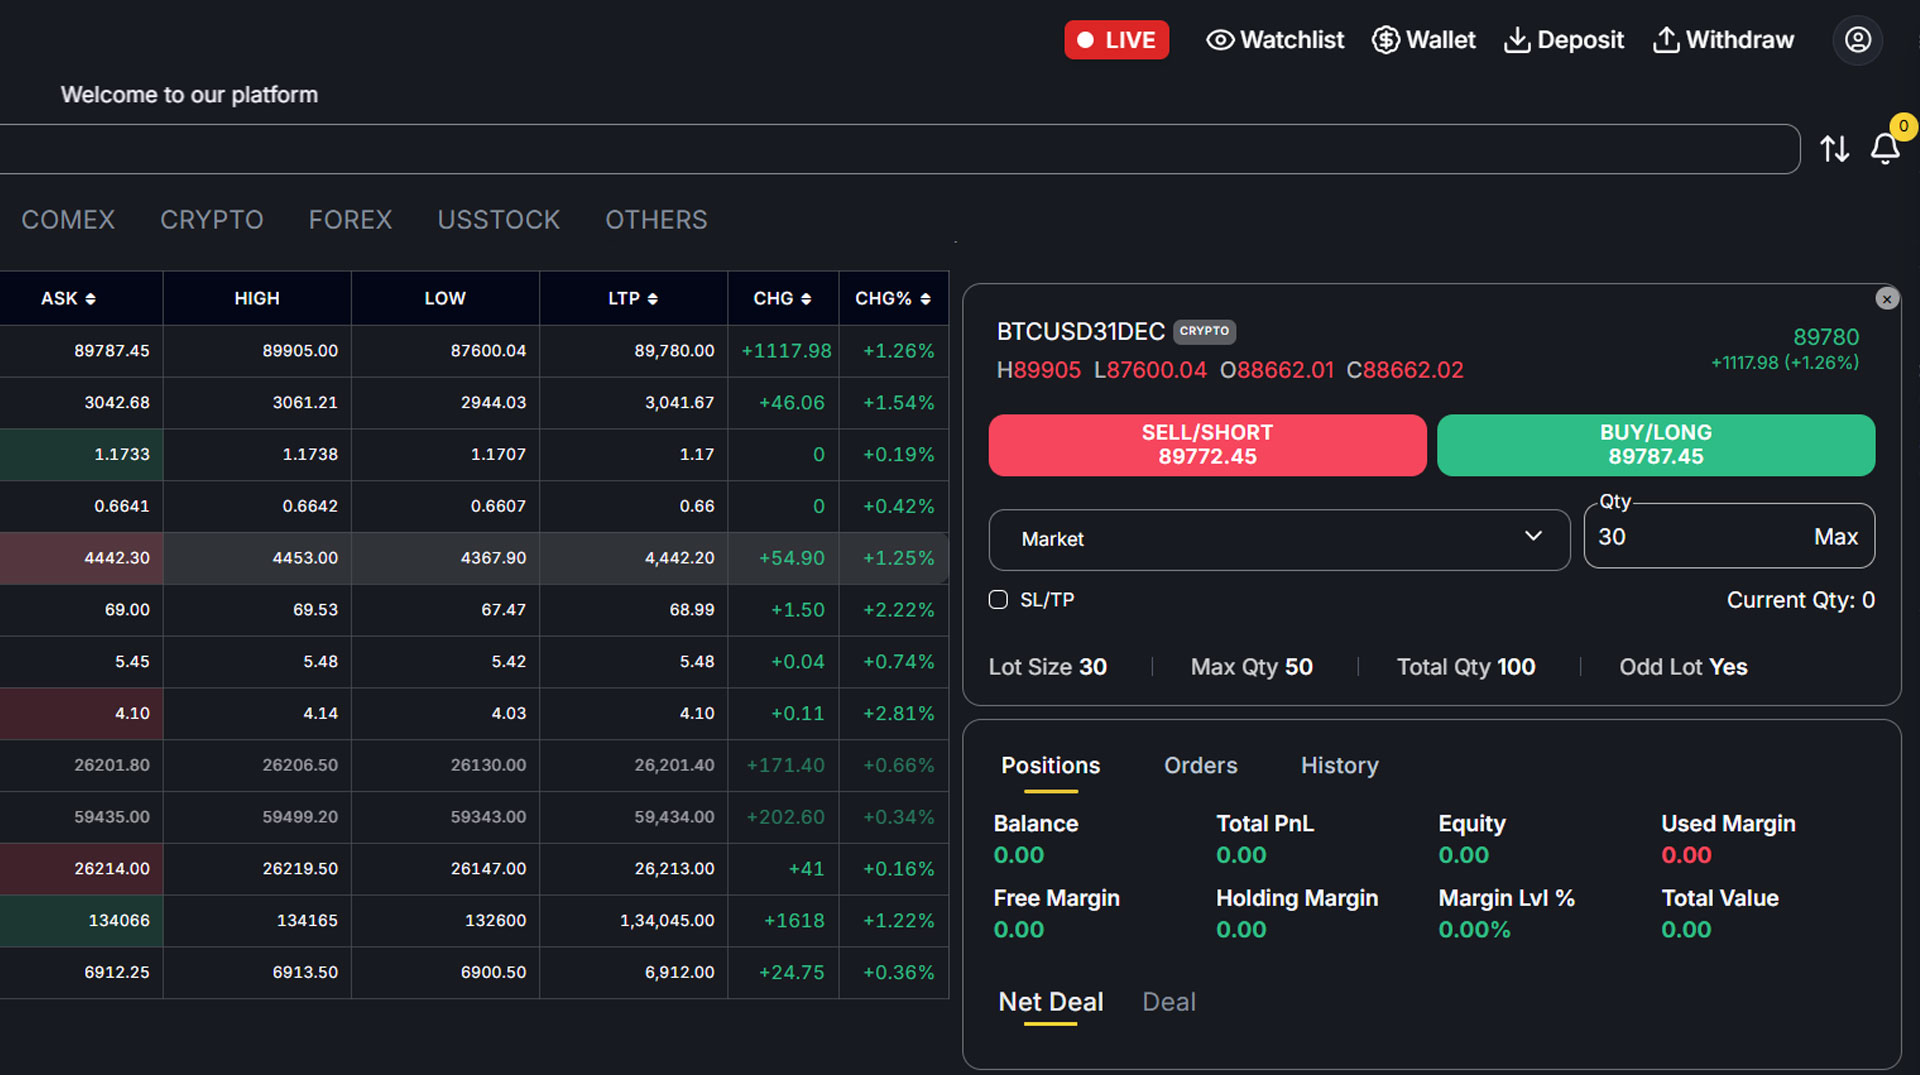Click the sort arrows icon beside the search bar
This screenshot has width=1920, height=1075.
(x=1835, y=148)
